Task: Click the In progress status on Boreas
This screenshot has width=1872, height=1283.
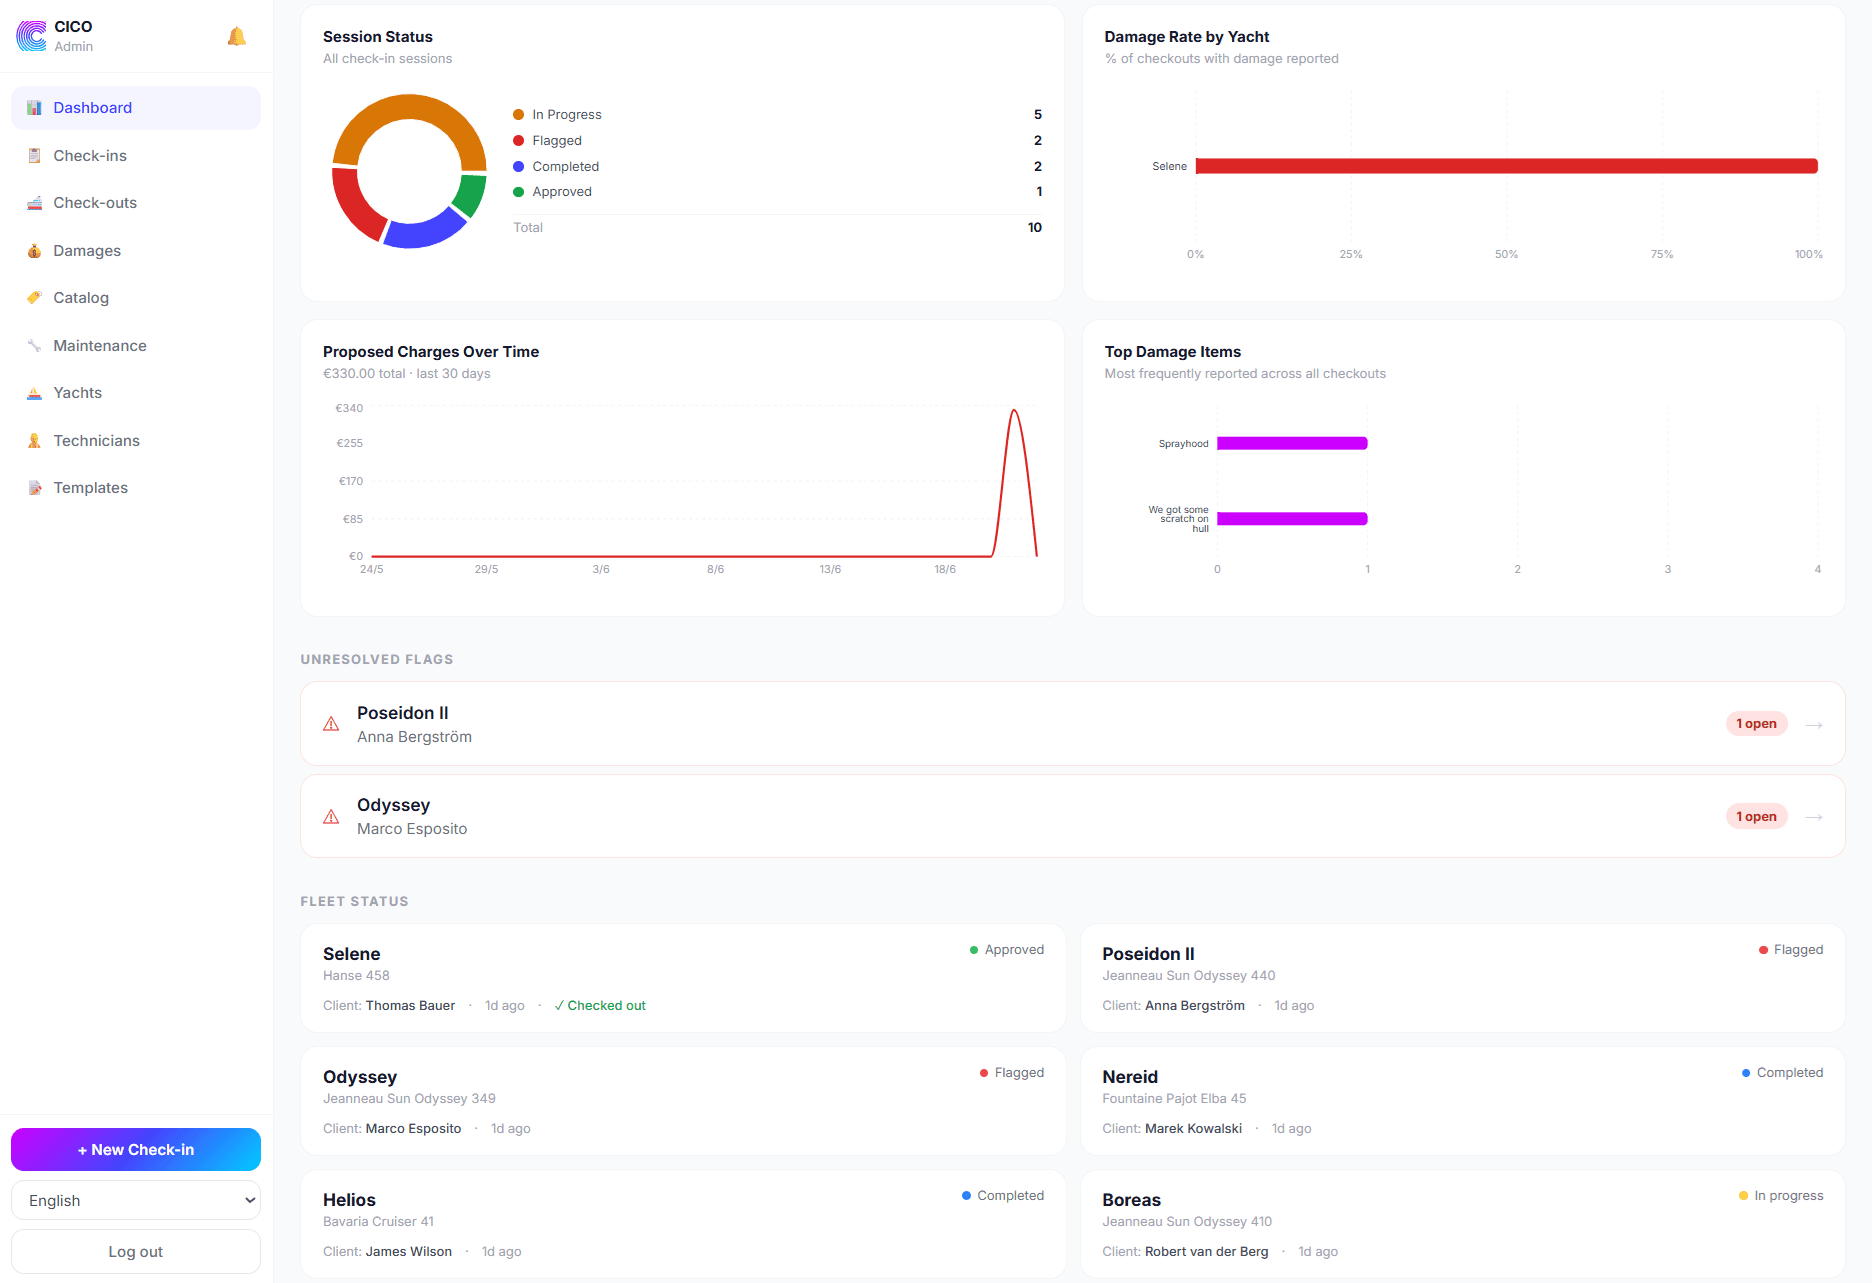Action: (x=1781, y=1196)
